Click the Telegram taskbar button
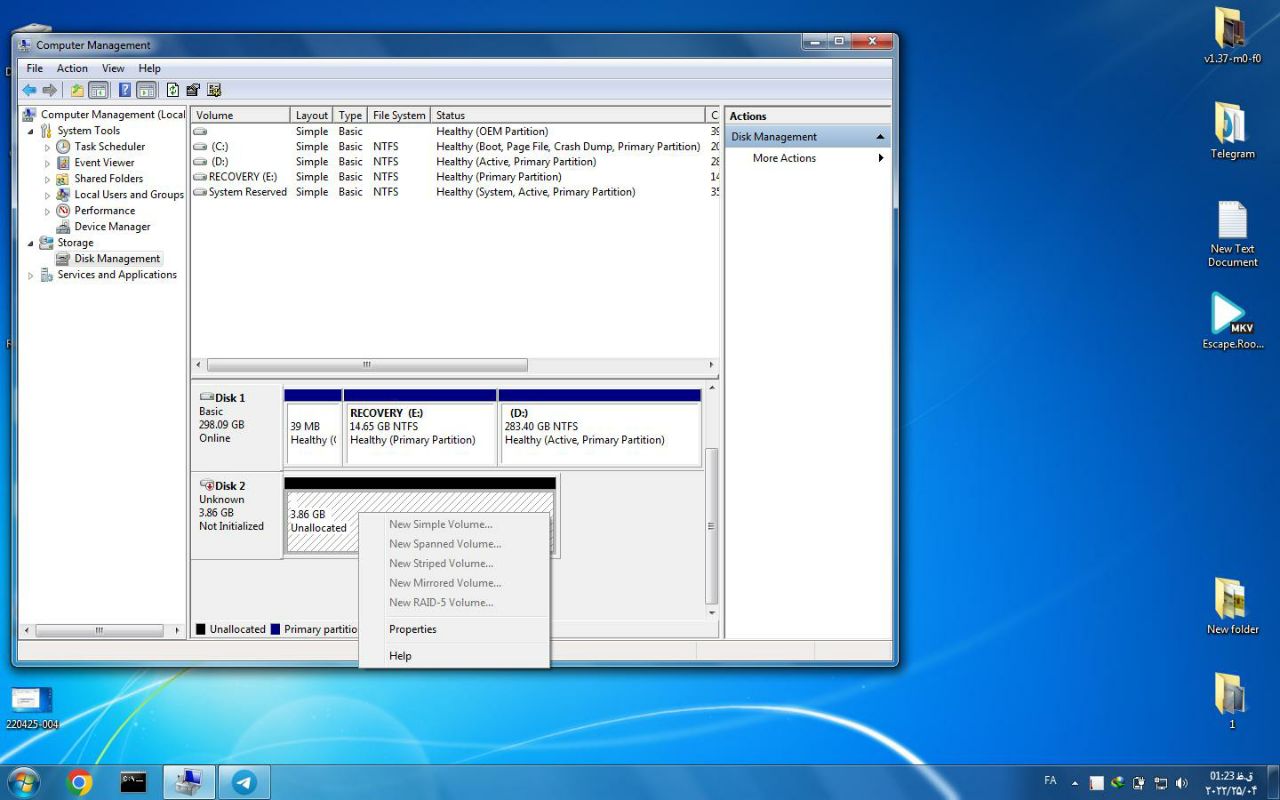This screenshot has width=1280, height=800. click(244, 782)
